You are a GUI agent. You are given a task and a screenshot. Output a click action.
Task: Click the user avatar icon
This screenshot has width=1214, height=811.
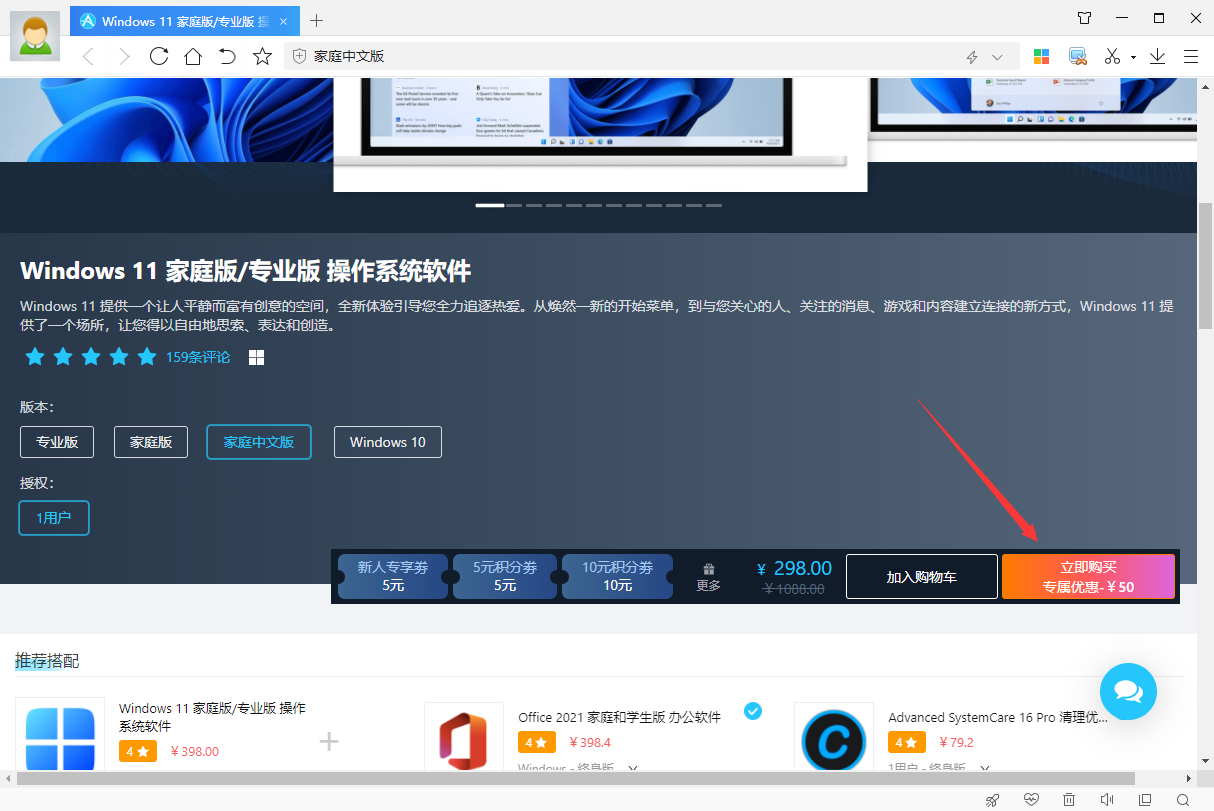35,35
